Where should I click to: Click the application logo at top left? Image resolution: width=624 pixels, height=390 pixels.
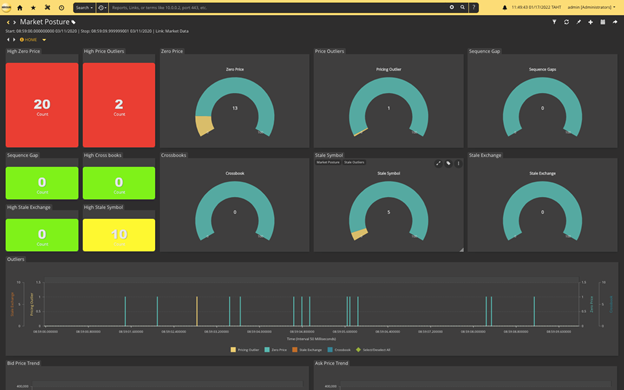pyautogui.click(x=6, y=8)
